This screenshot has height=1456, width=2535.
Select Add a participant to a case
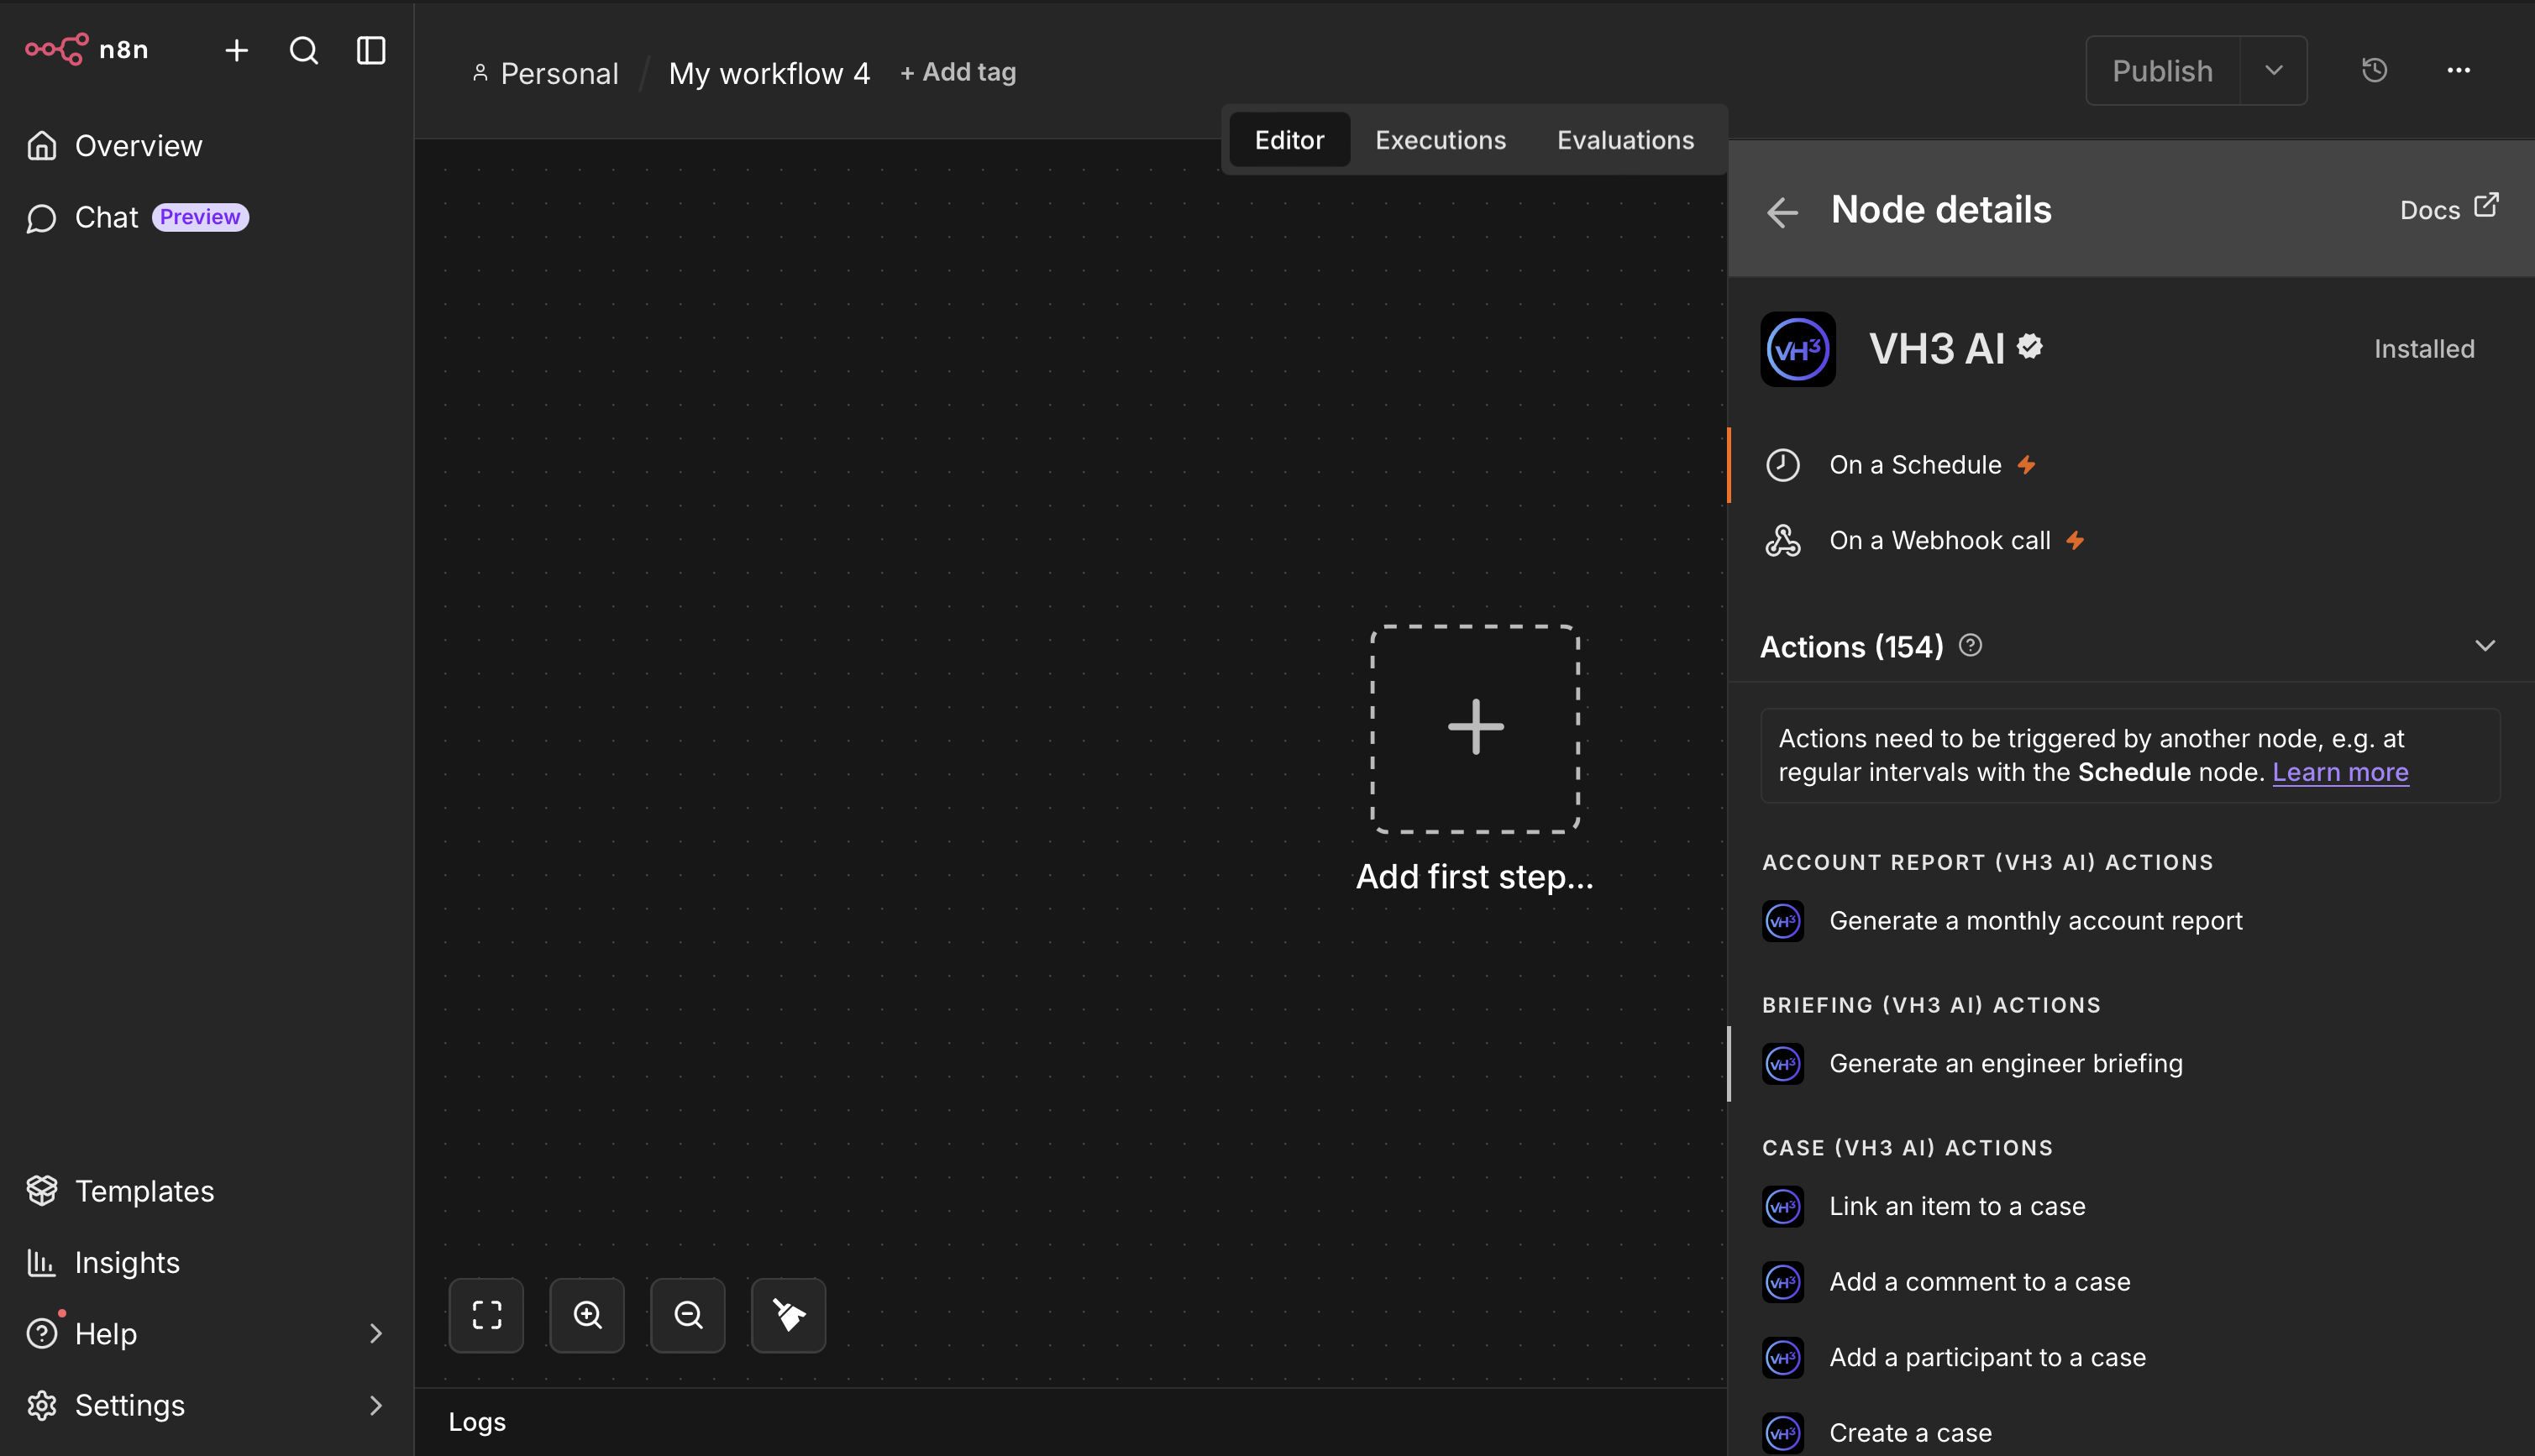[2131, 1357]
